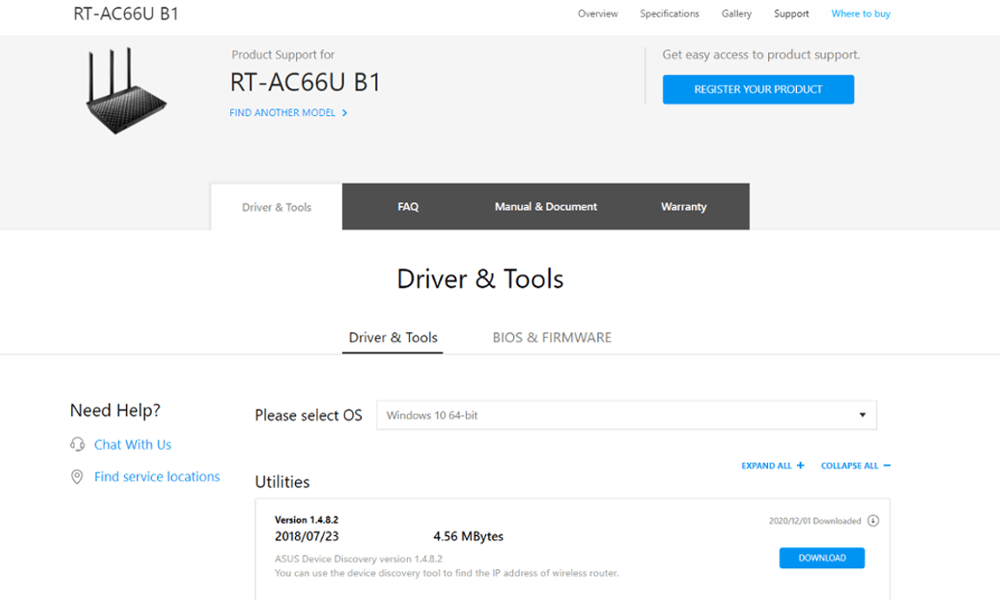Click the chevron arrow after FIND ANOTHER MODEL
Viewport: 1000px width, 600px height.
tap(344, 113)
